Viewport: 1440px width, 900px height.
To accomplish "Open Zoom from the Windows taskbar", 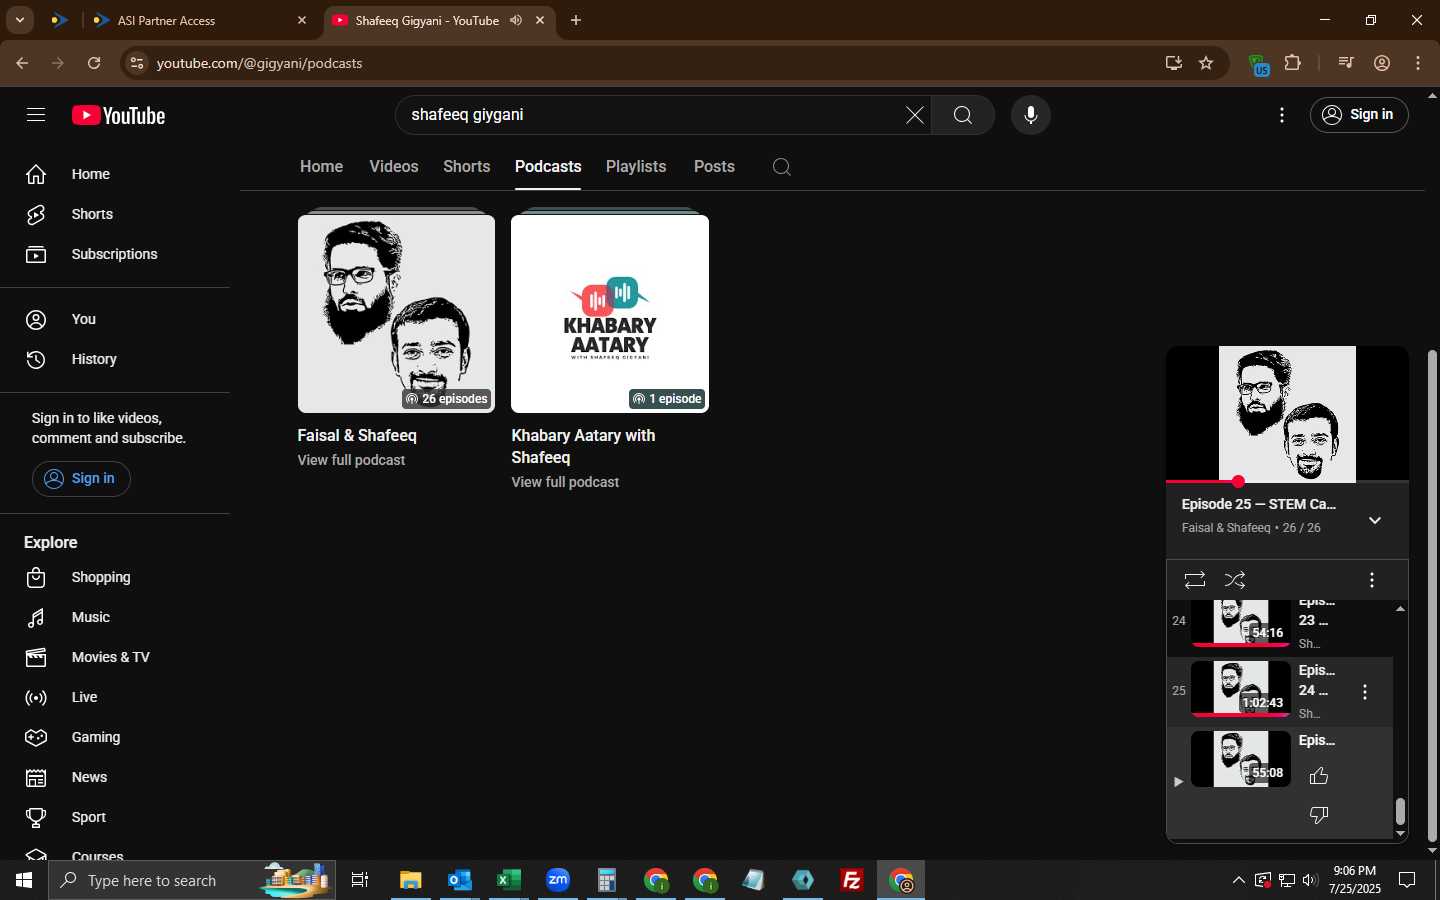I will pos(558,880).
